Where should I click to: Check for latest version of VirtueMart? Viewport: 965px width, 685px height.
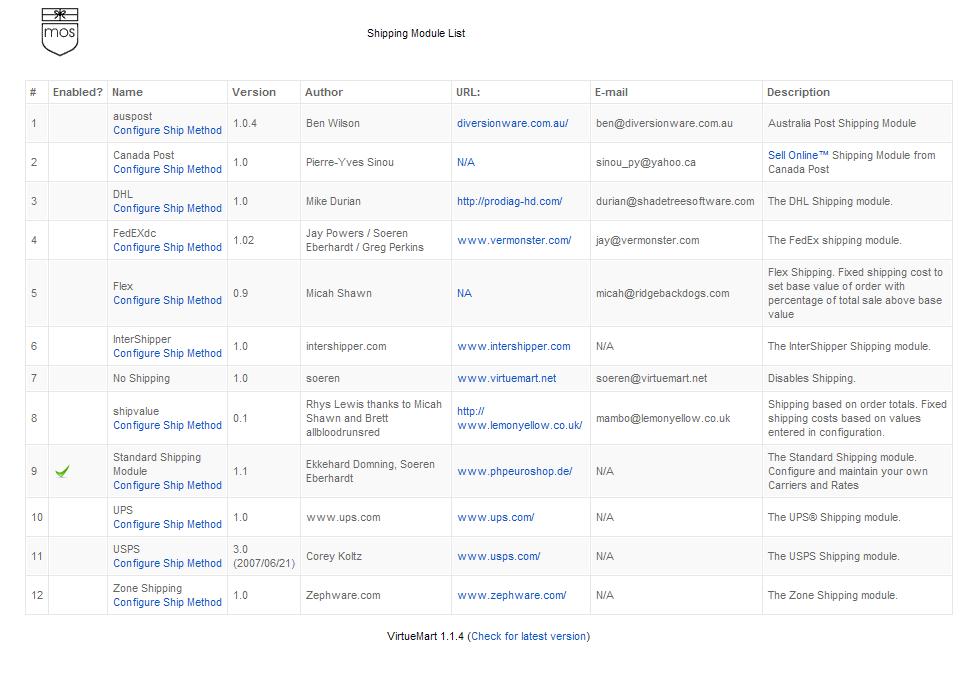coord(528,637)
